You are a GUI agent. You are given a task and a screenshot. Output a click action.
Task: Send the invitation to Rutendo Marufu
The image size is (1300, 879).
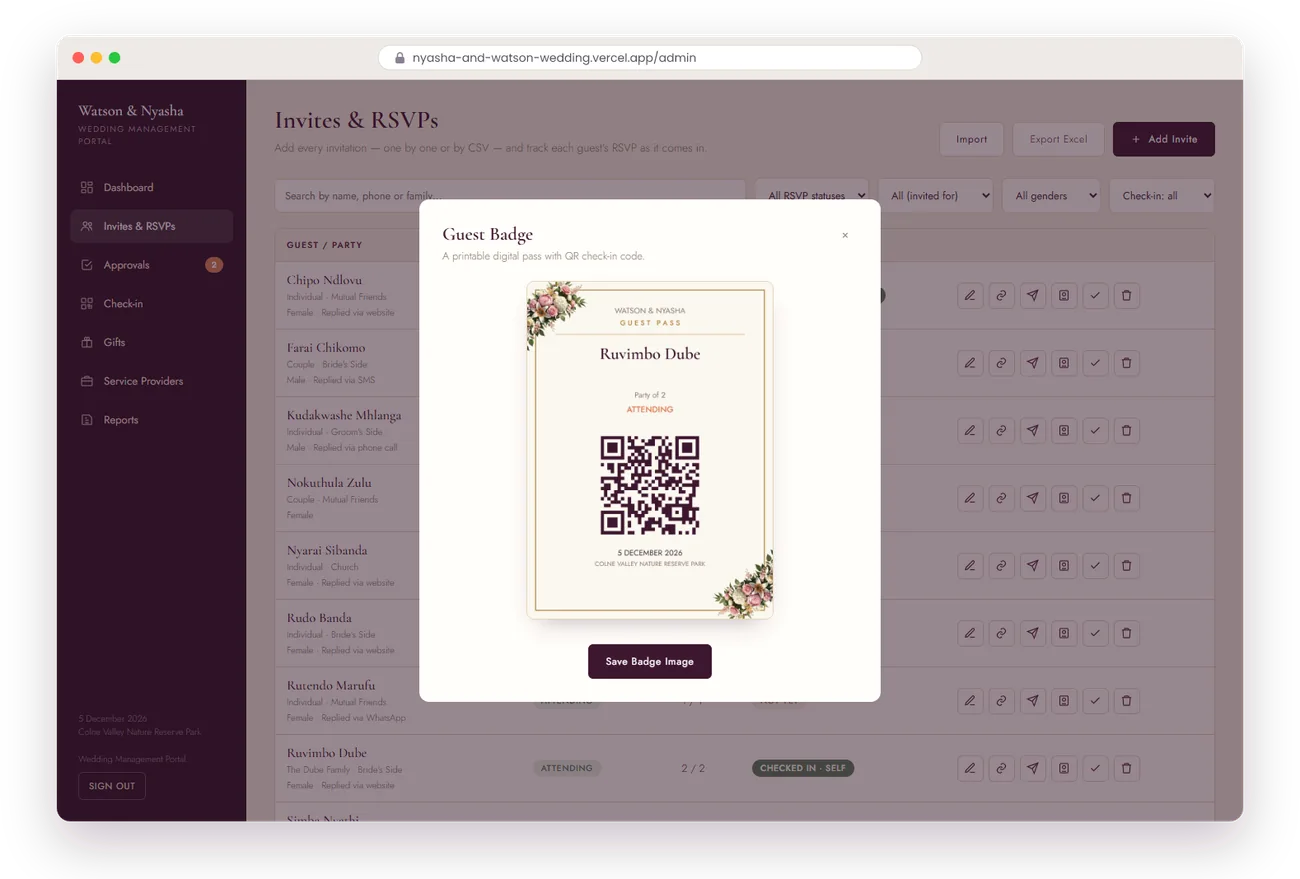coord(1033,701)
